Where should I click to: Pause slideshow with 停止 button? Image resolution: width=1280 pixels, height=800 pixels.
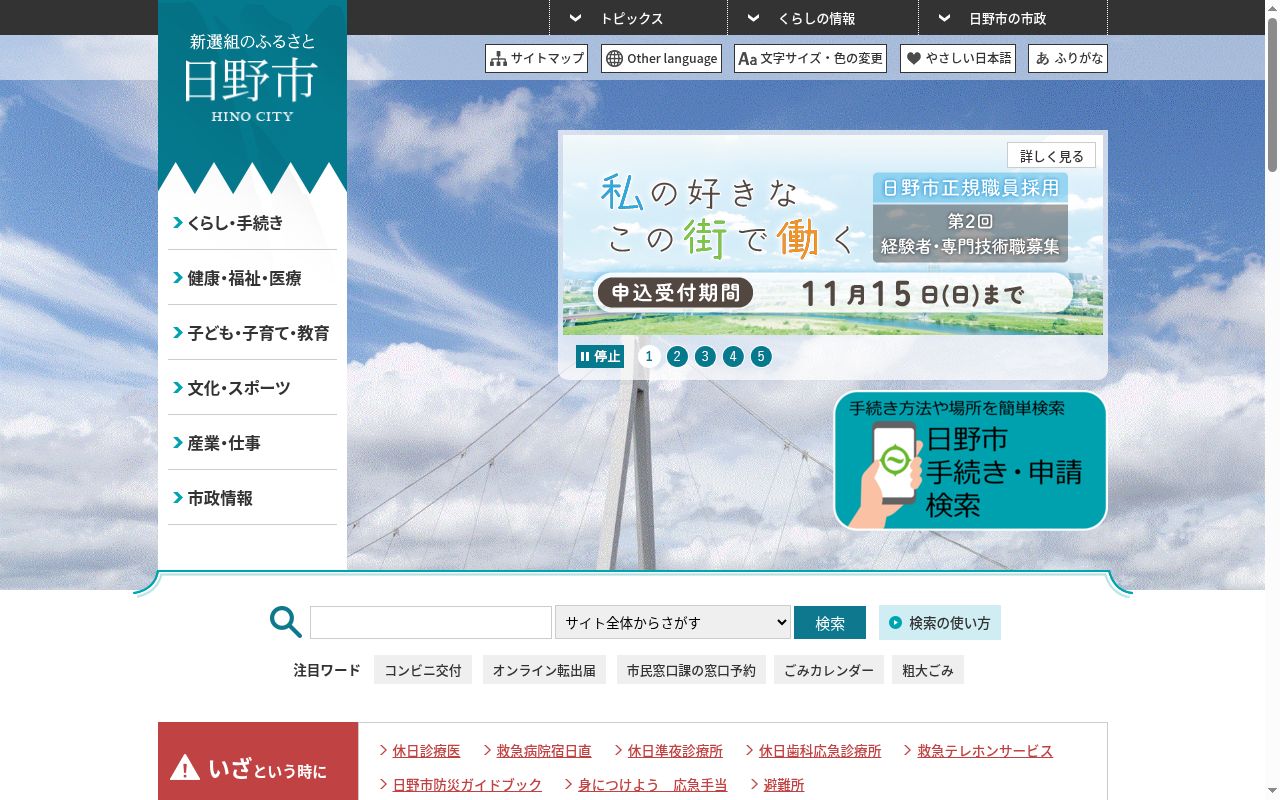[x=600, y=356]
